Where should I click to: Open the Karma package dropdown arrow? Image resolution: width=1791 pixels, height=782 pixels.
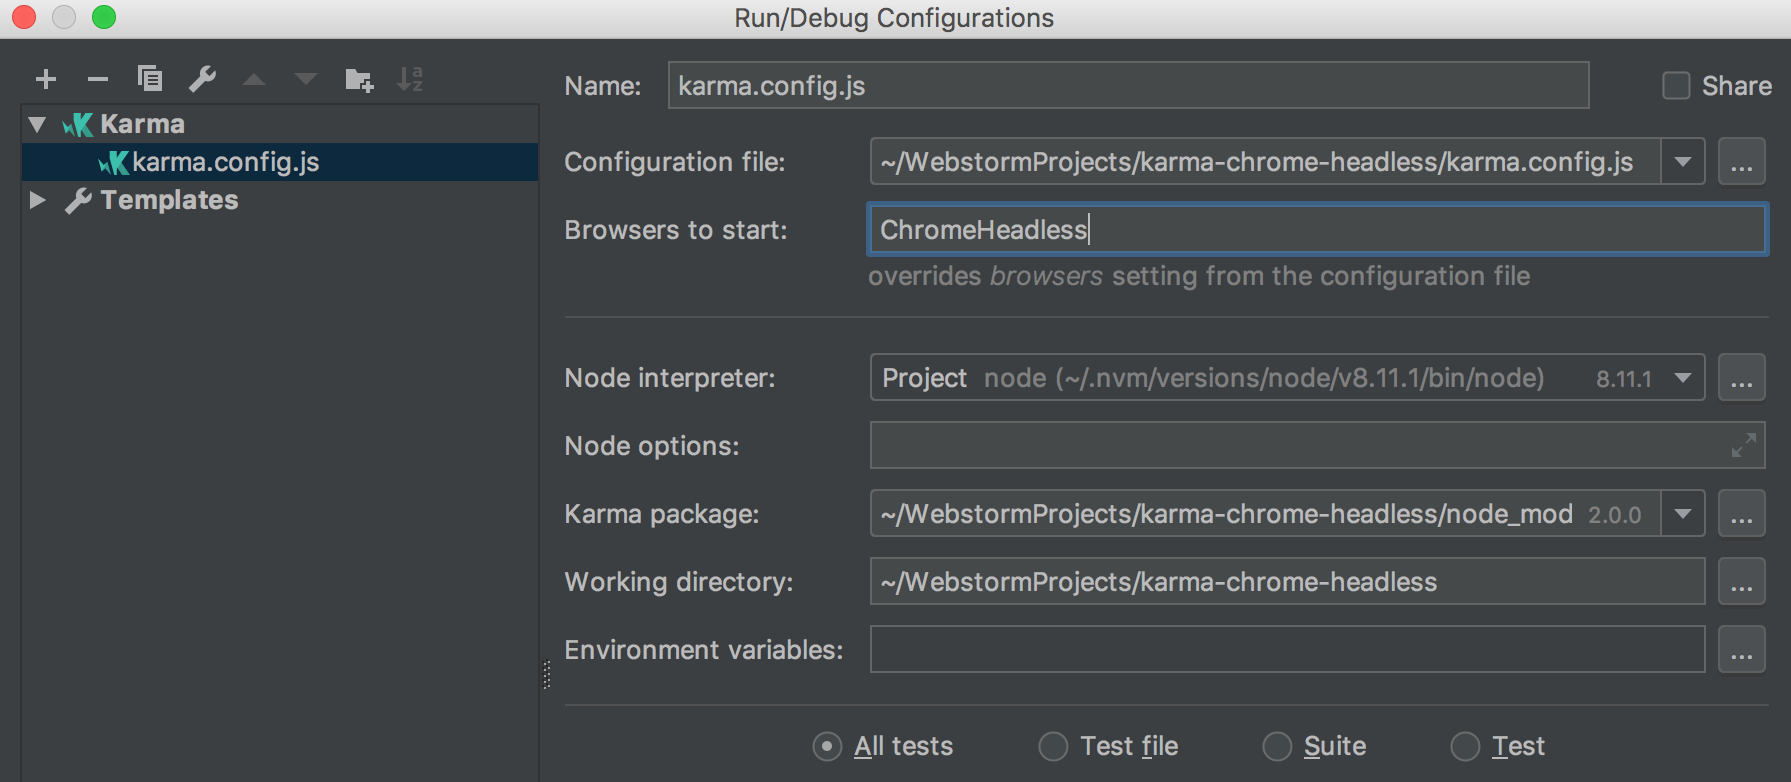1683,514
